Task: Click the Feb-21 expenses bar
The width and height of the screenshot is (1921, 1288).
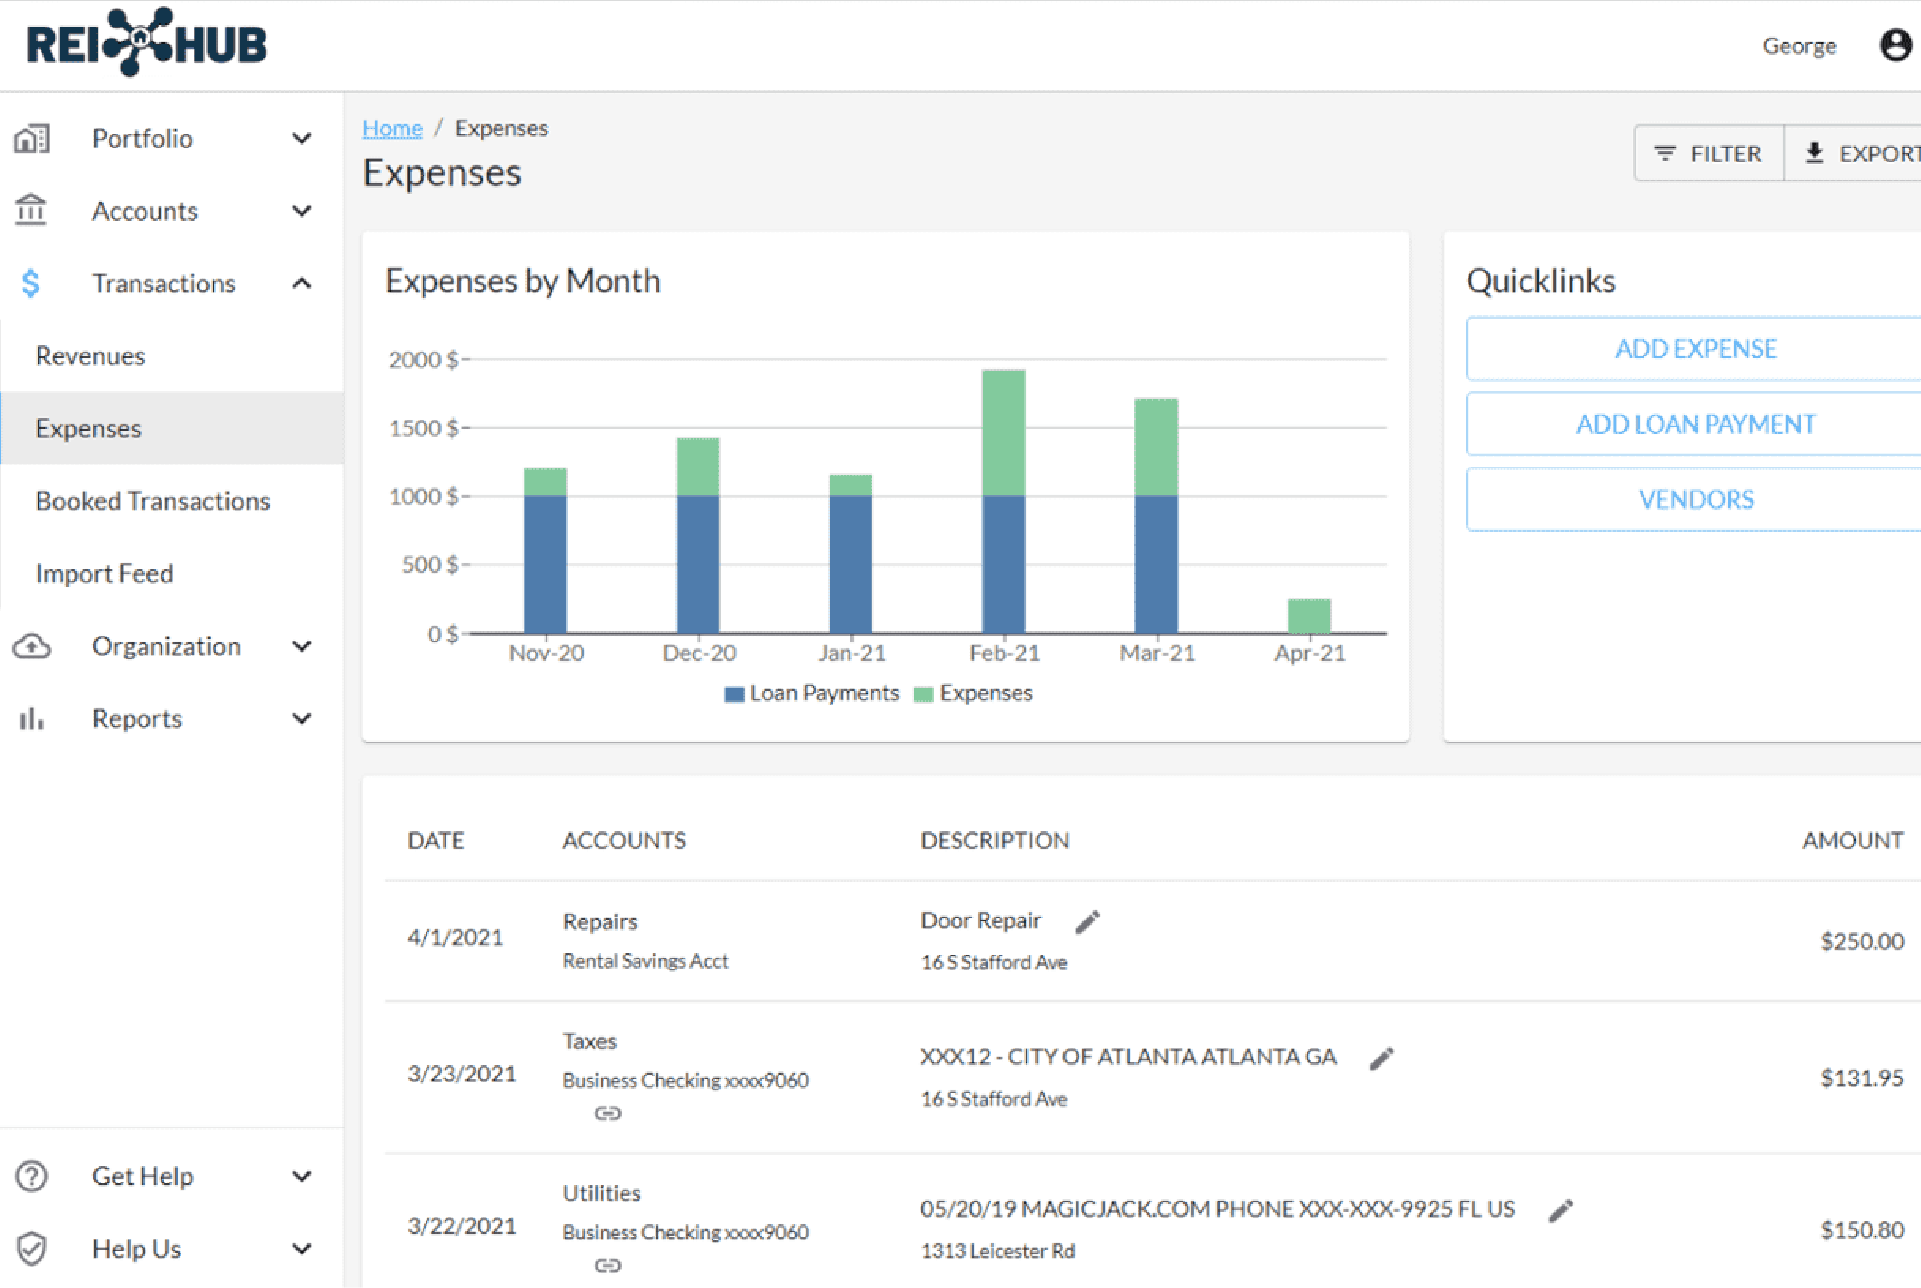Action: [x=1004, y=430]
